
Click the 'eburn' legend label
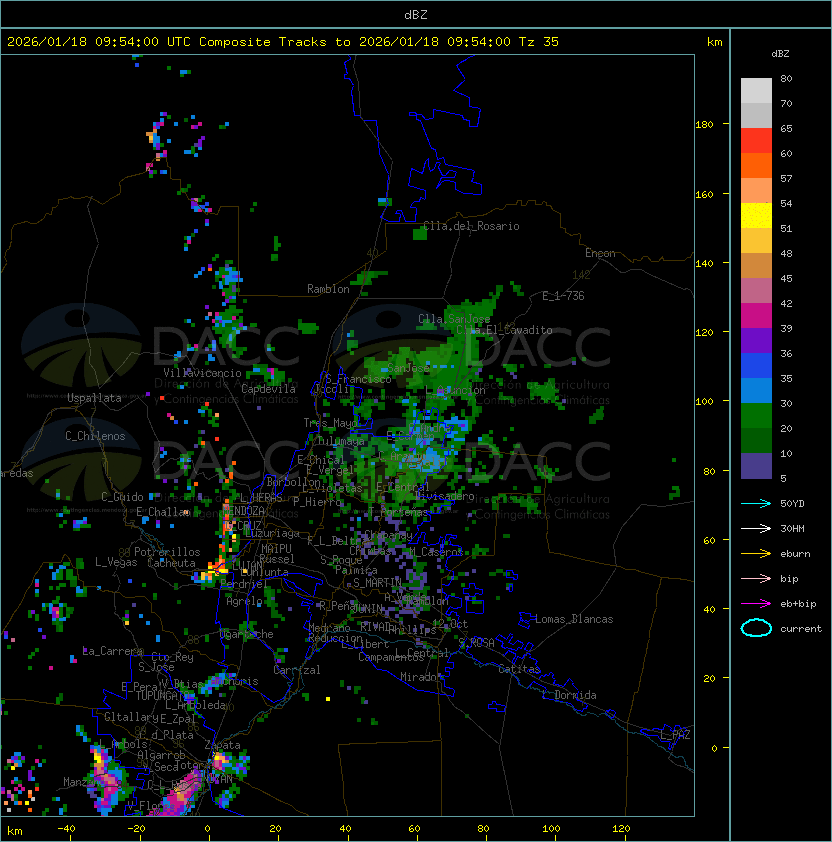(795, 554)
